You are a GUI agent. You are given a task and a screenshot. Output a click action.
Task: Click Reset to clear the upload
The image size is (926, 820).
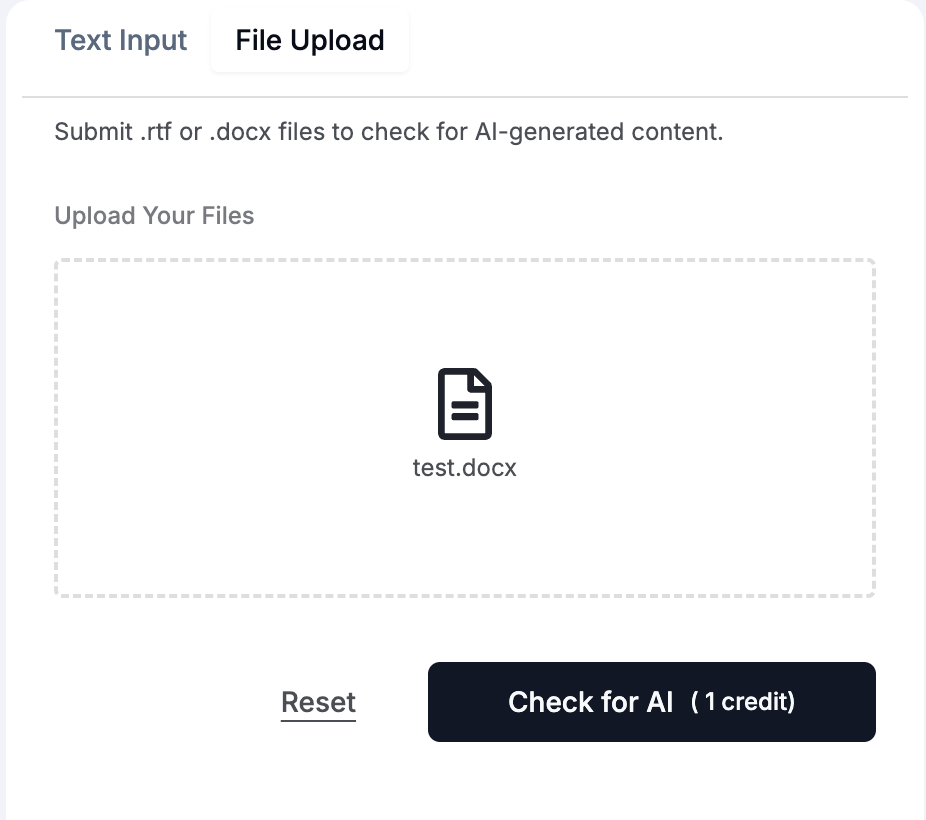317,702
